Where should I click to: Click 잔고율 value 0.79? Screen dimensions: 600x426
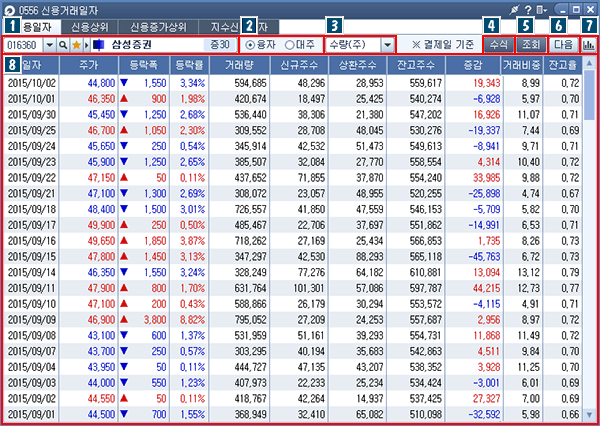pyautogui.click(x=570, y=273)
